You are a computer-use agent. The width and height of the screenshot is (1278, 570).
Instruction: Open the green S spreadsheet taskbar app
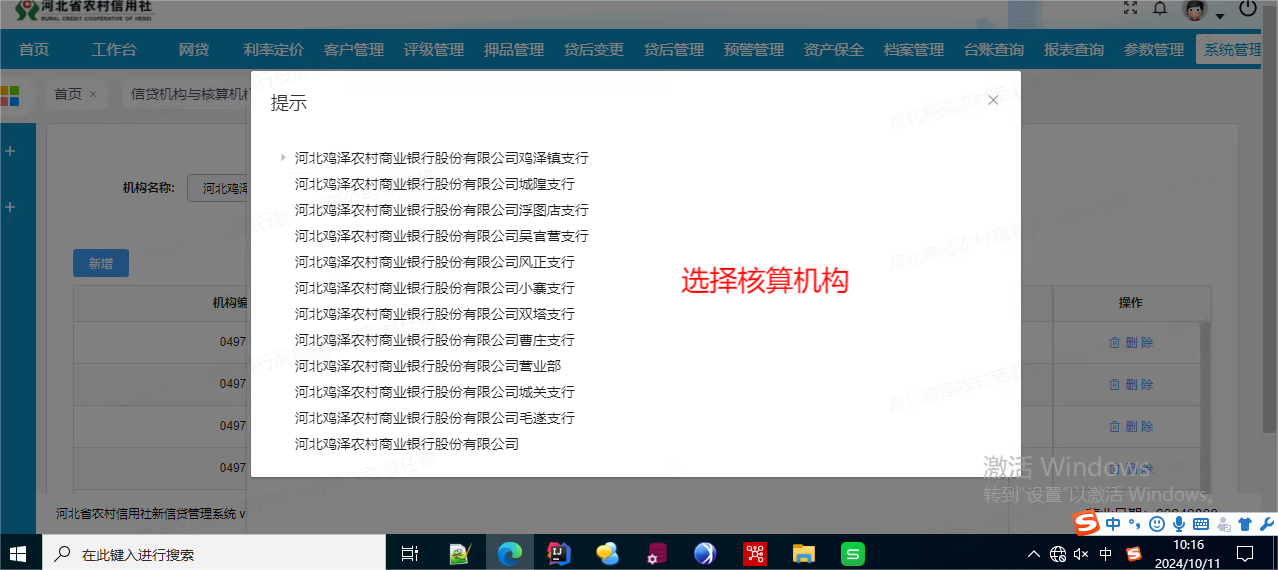click(x=852, y=553)
